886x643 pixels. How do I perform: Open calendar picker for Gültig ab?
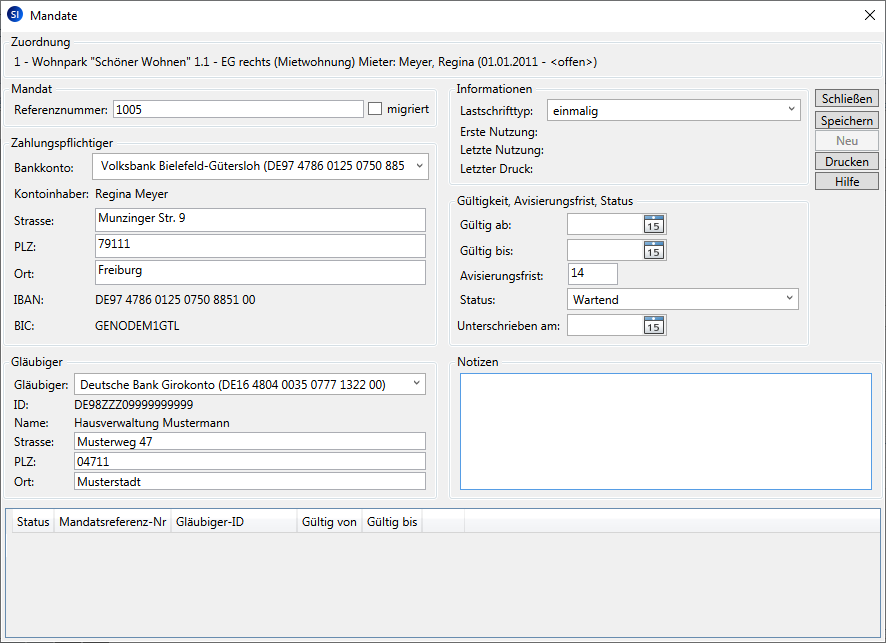coord(653,224)
